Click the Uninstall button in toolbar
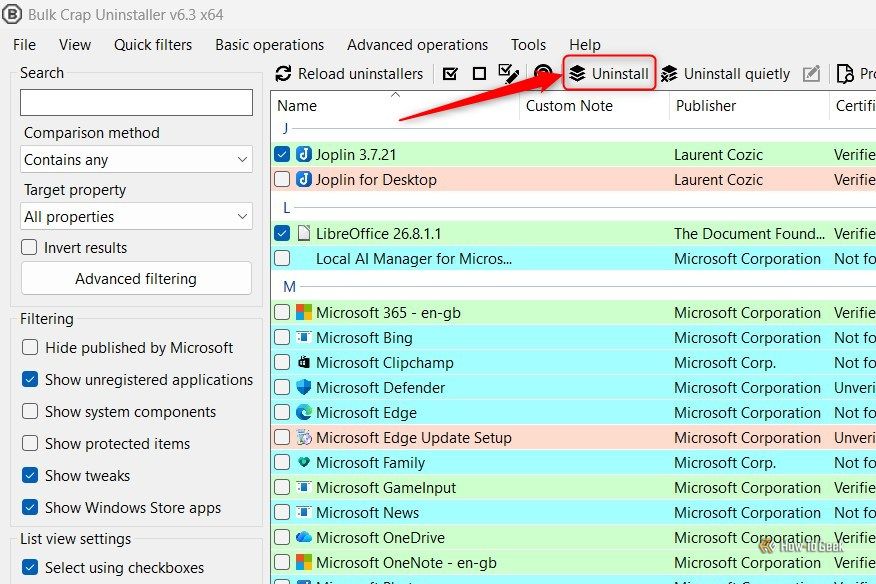The image size is (876, 584). click(609, 73)
